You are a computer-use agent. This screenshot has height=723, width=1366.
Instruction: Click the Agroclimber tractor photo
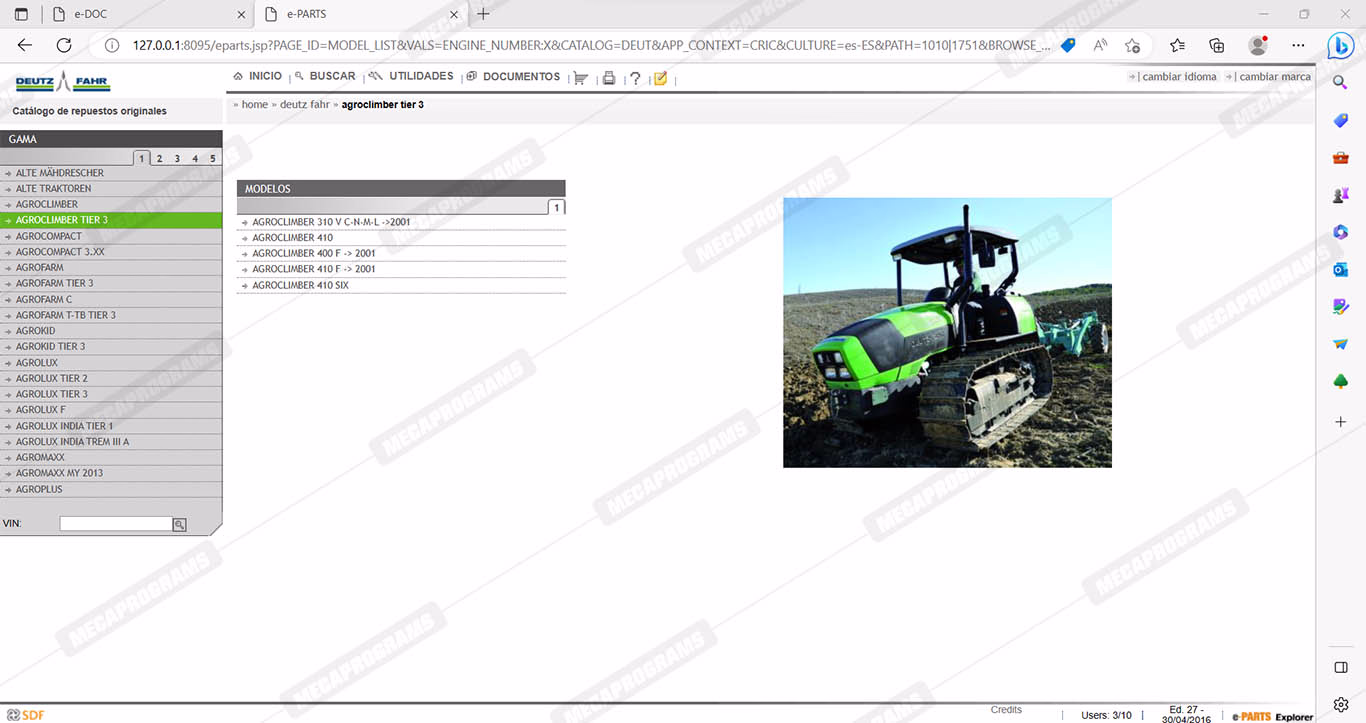click(947, 332)
